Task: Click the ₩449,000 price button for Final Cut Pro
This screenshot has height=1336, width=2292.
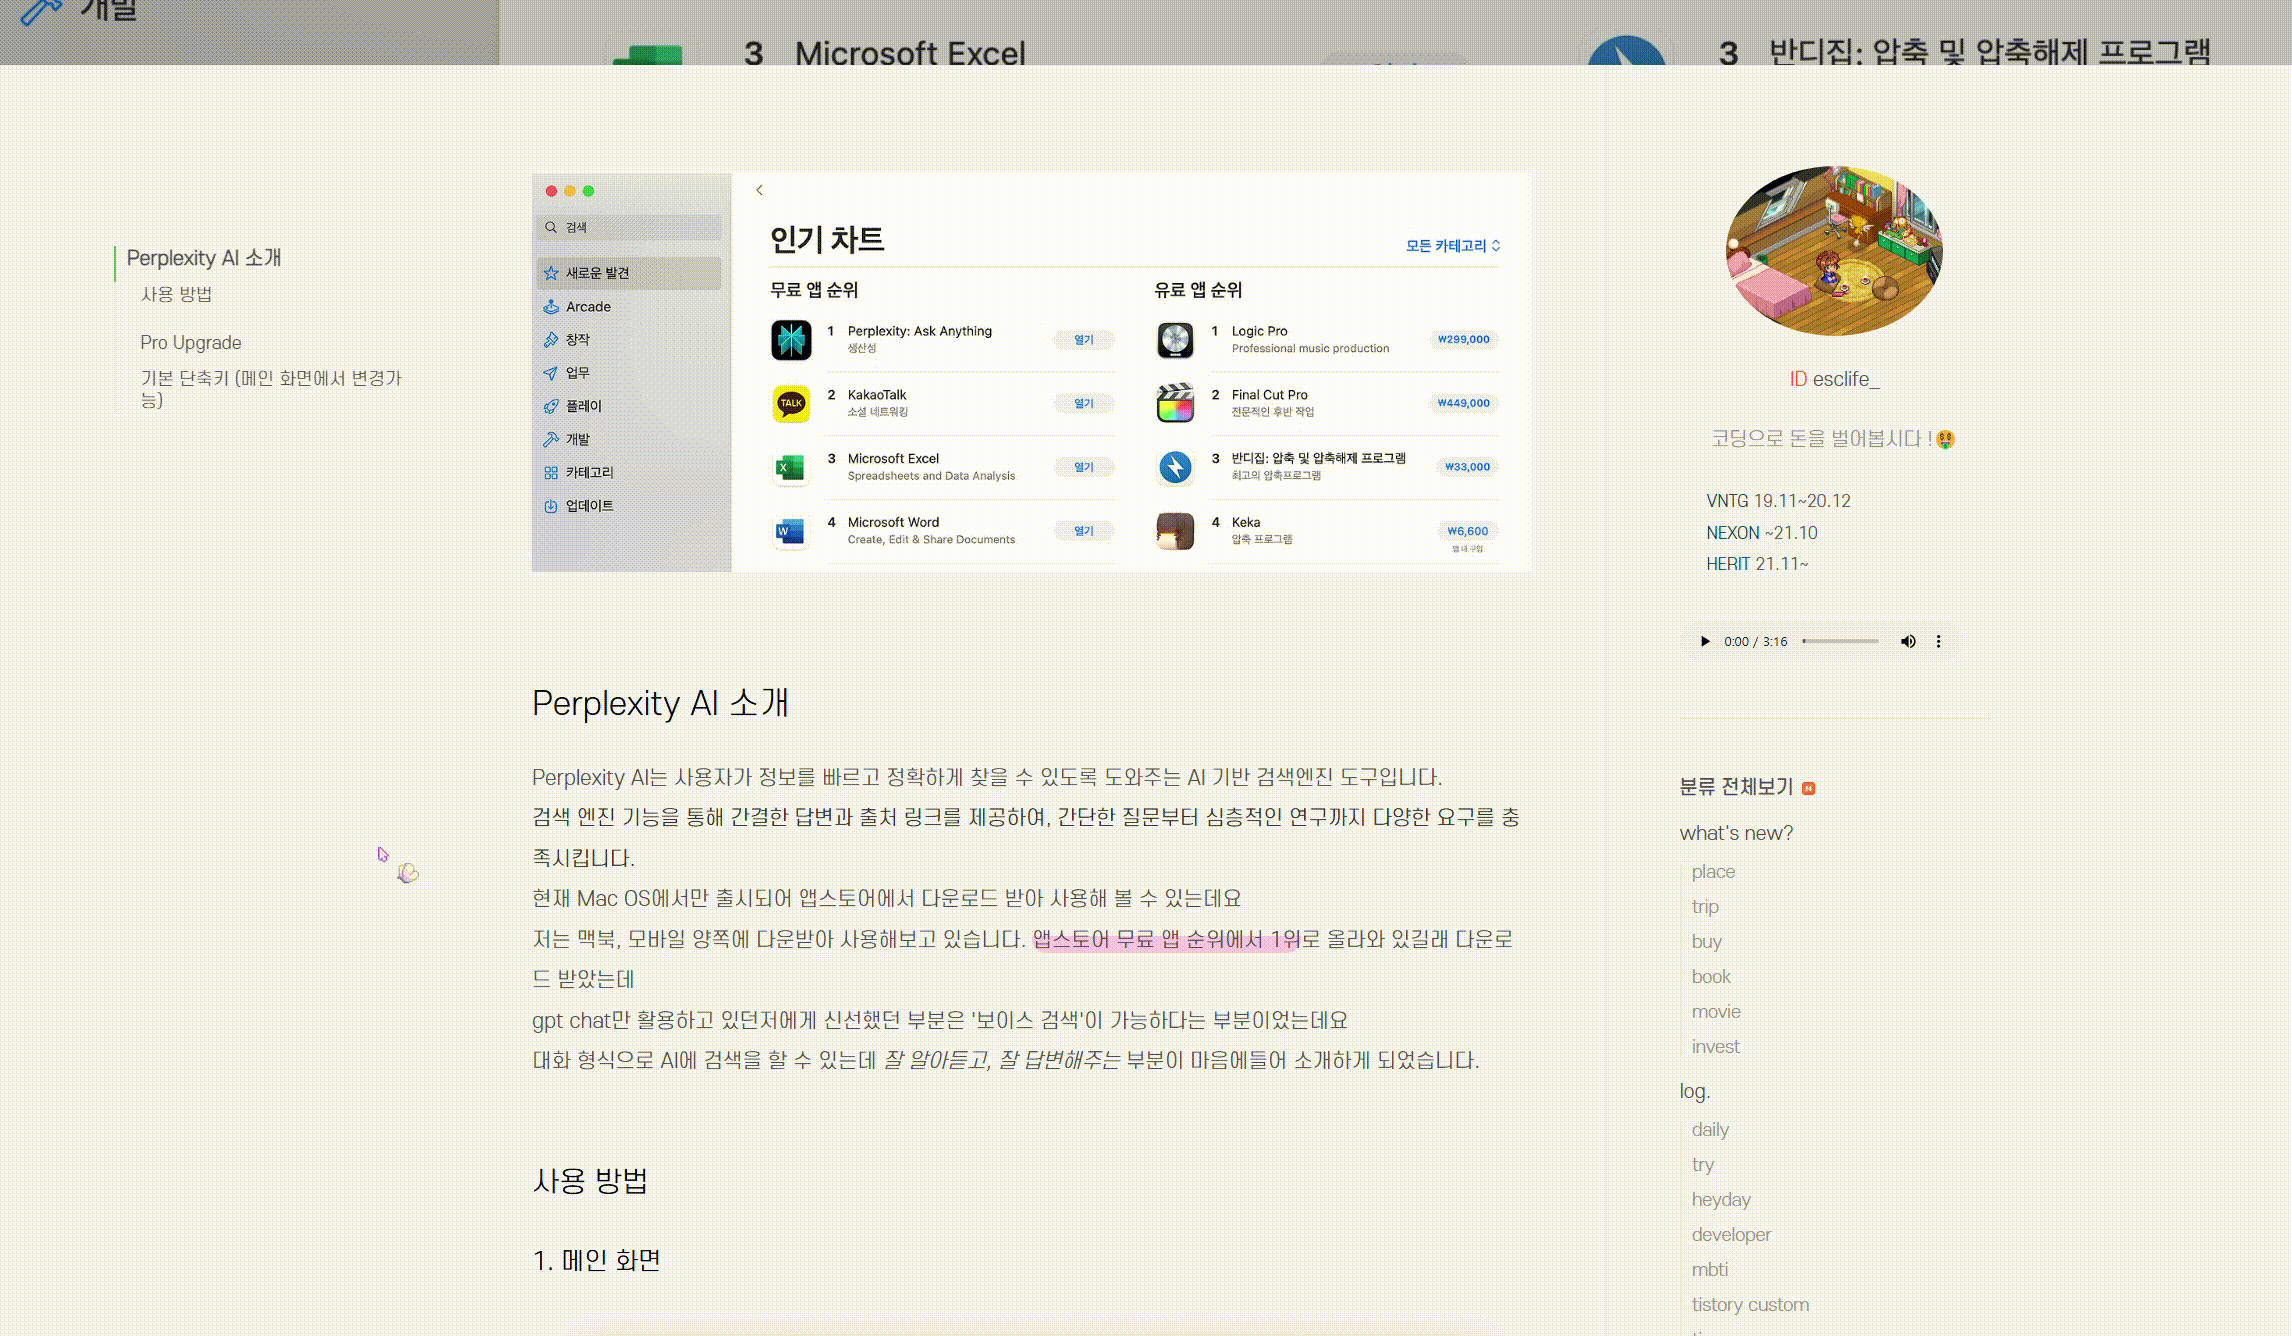Action: (1464, 404)
